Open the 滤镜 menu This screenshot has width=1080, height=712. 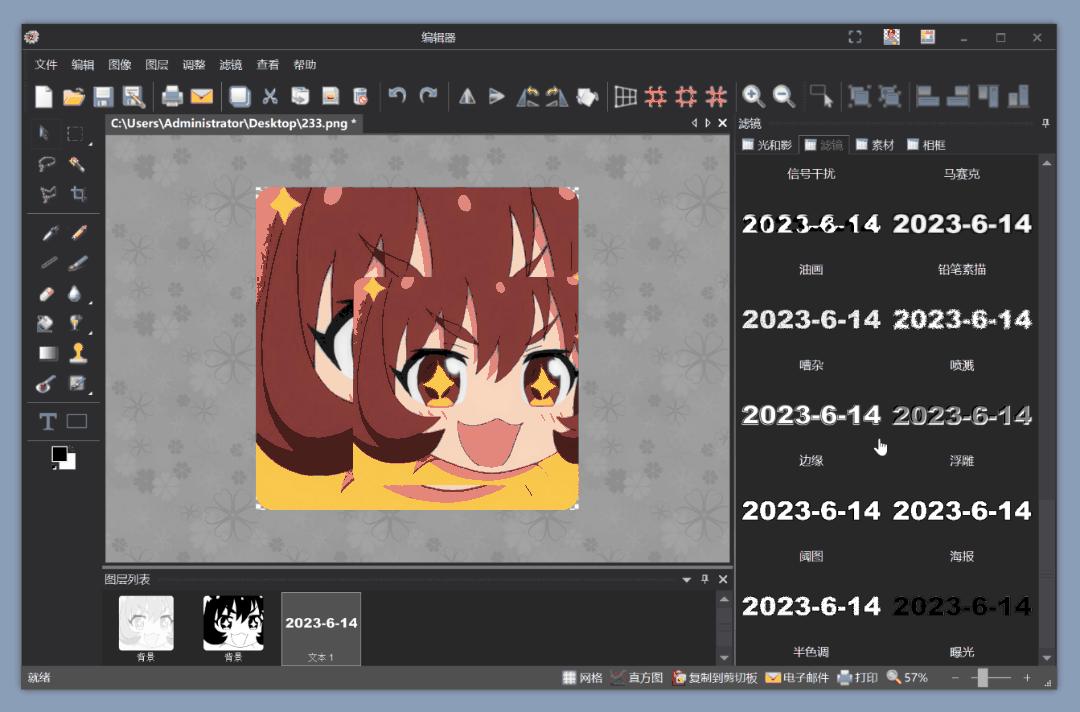click(x=230, y=65)
